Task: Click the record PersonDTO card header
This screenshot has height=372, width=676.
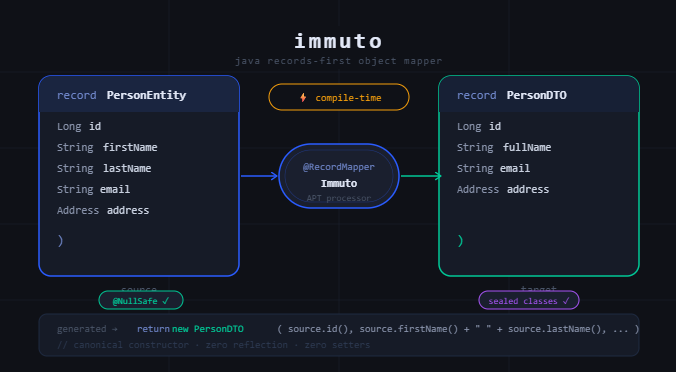Action: point(539,94)
